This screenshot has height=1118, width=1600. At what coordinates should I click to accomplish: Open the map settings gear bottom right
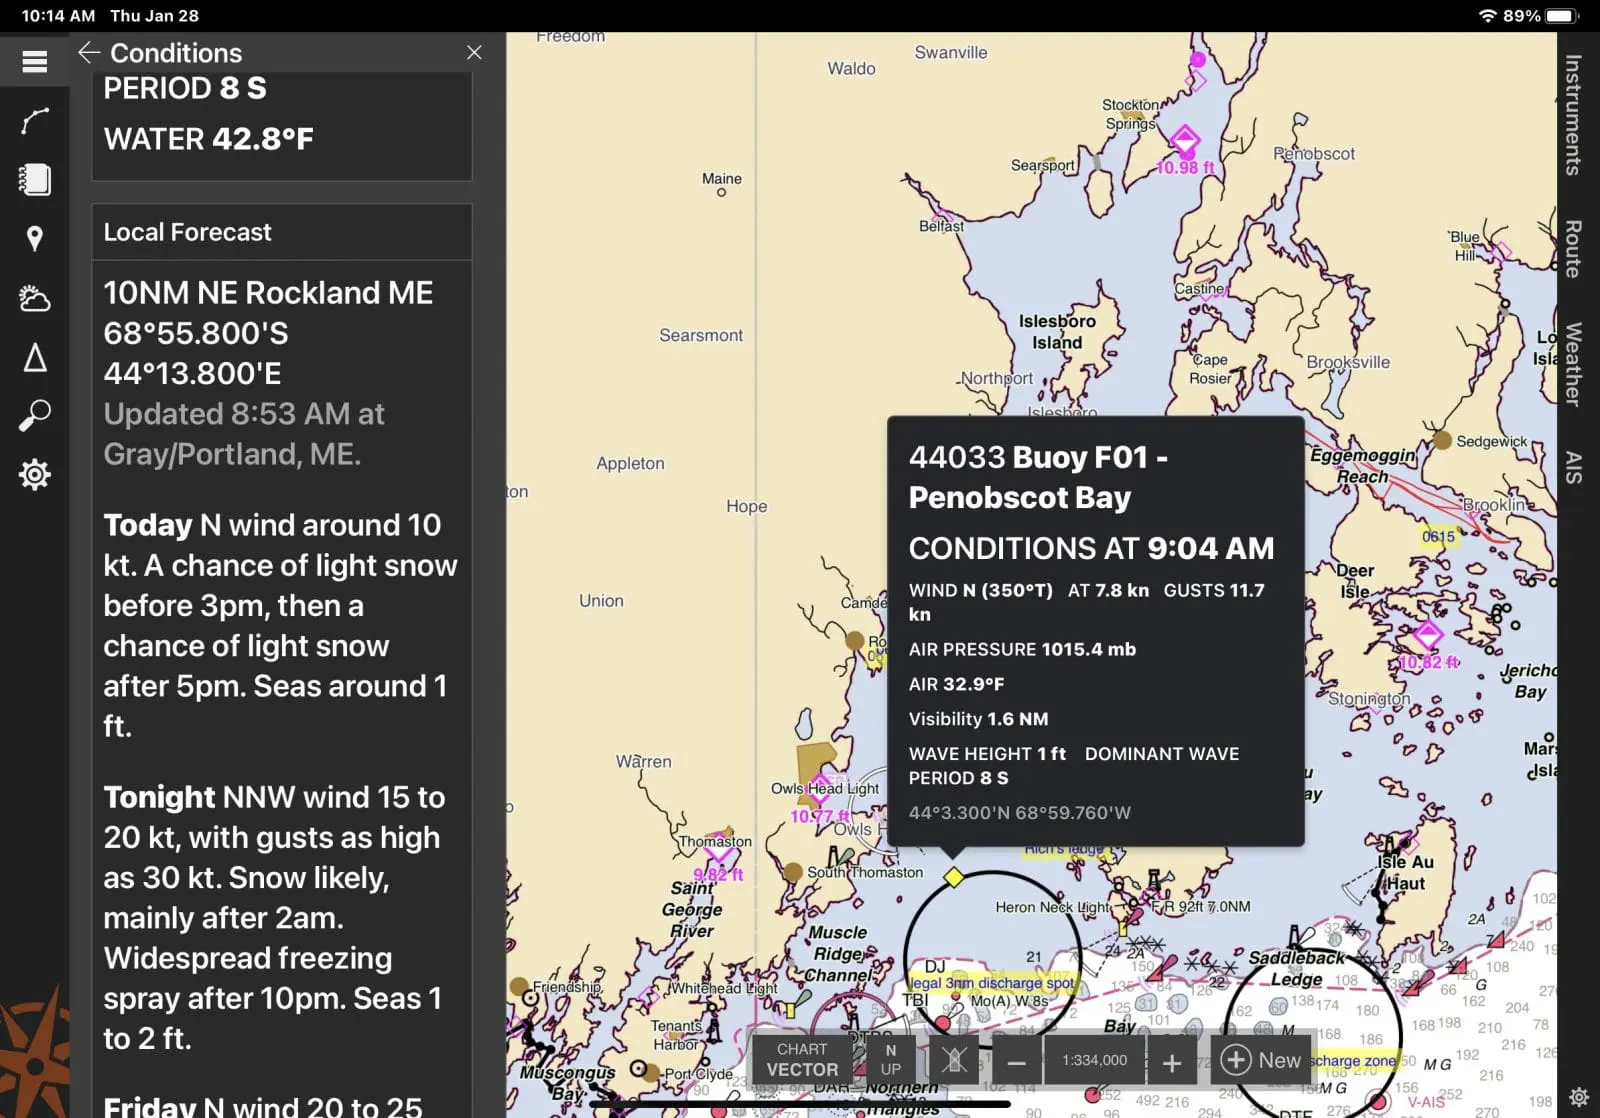[1579, 1097]
